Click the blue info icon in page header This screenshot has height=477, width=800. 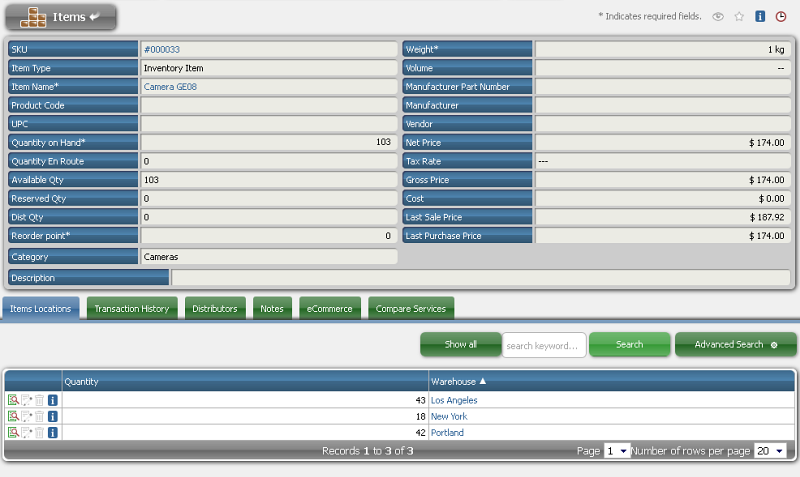click(x=760, y=17)
